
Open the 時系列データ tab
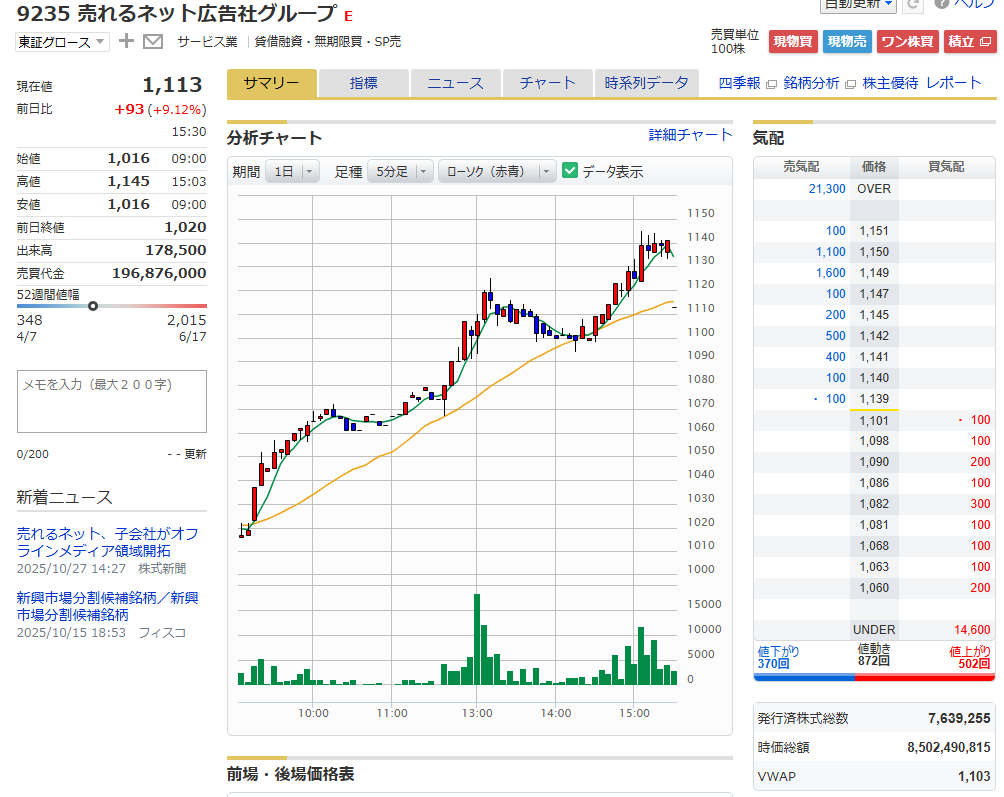pos(646,83)
